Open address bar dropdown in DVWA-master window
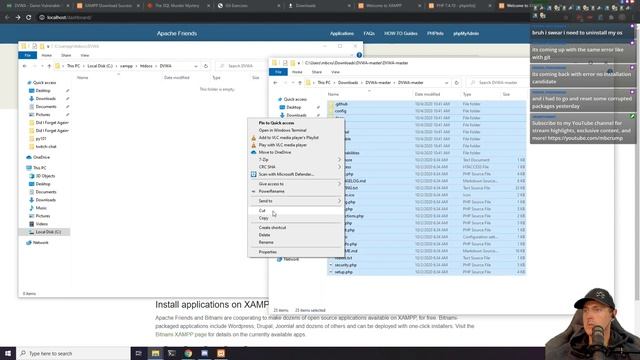640x360 pixels. pos(447,83)
